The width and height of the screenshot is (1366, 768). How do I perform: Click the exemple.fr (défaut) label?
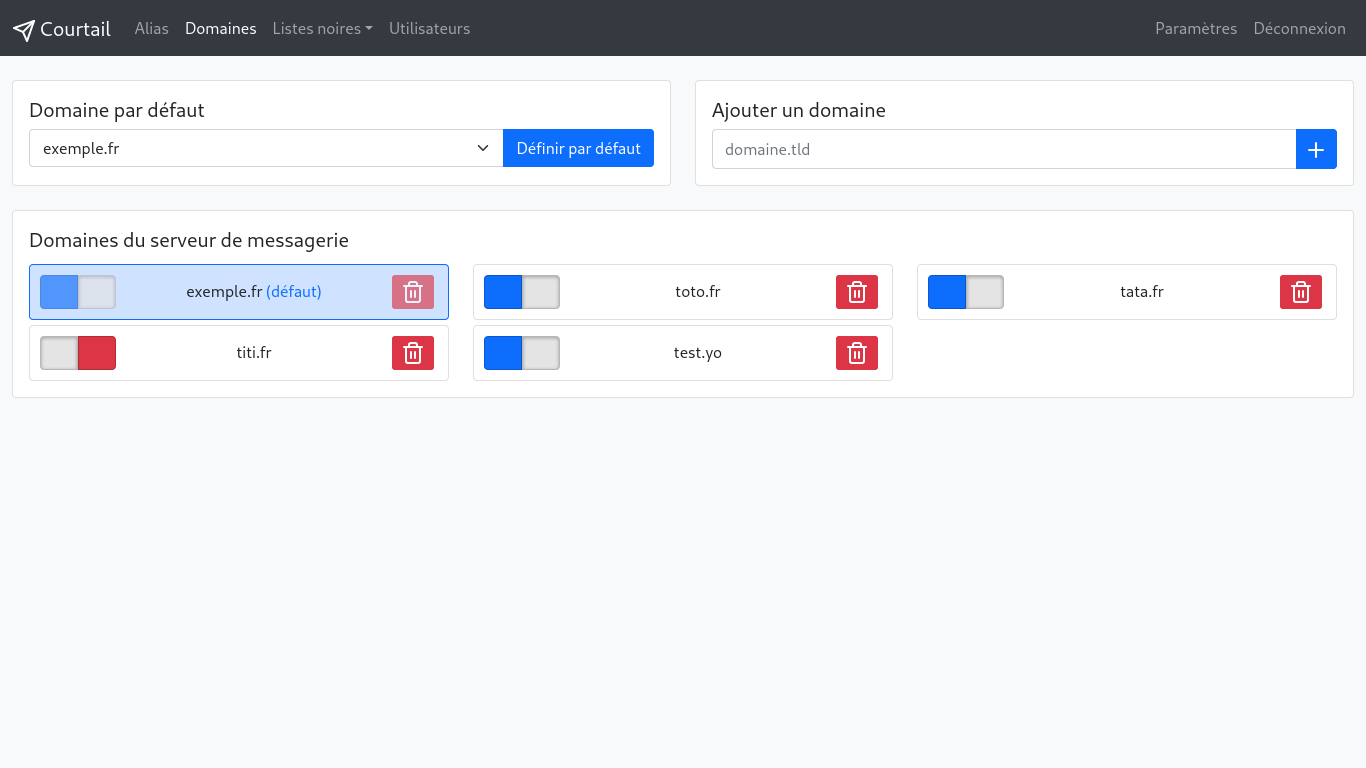(254, 292)
